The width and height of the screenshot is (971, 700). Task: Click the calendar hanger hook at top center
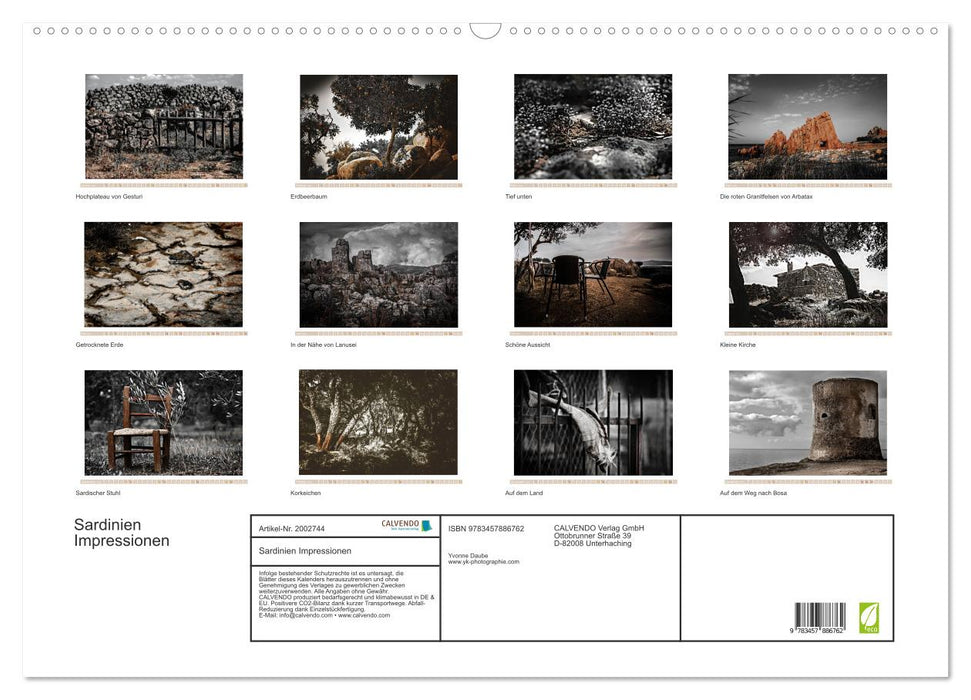[485, 31]
